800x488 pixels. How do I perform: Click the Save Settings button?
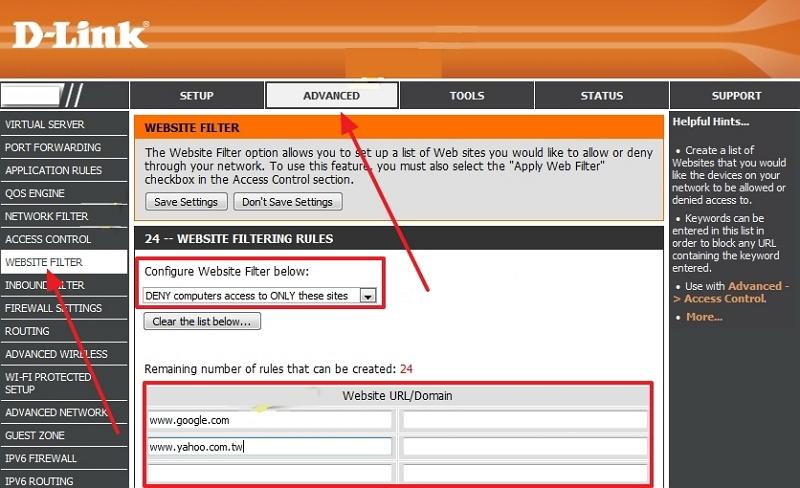[x=185, y=202]
